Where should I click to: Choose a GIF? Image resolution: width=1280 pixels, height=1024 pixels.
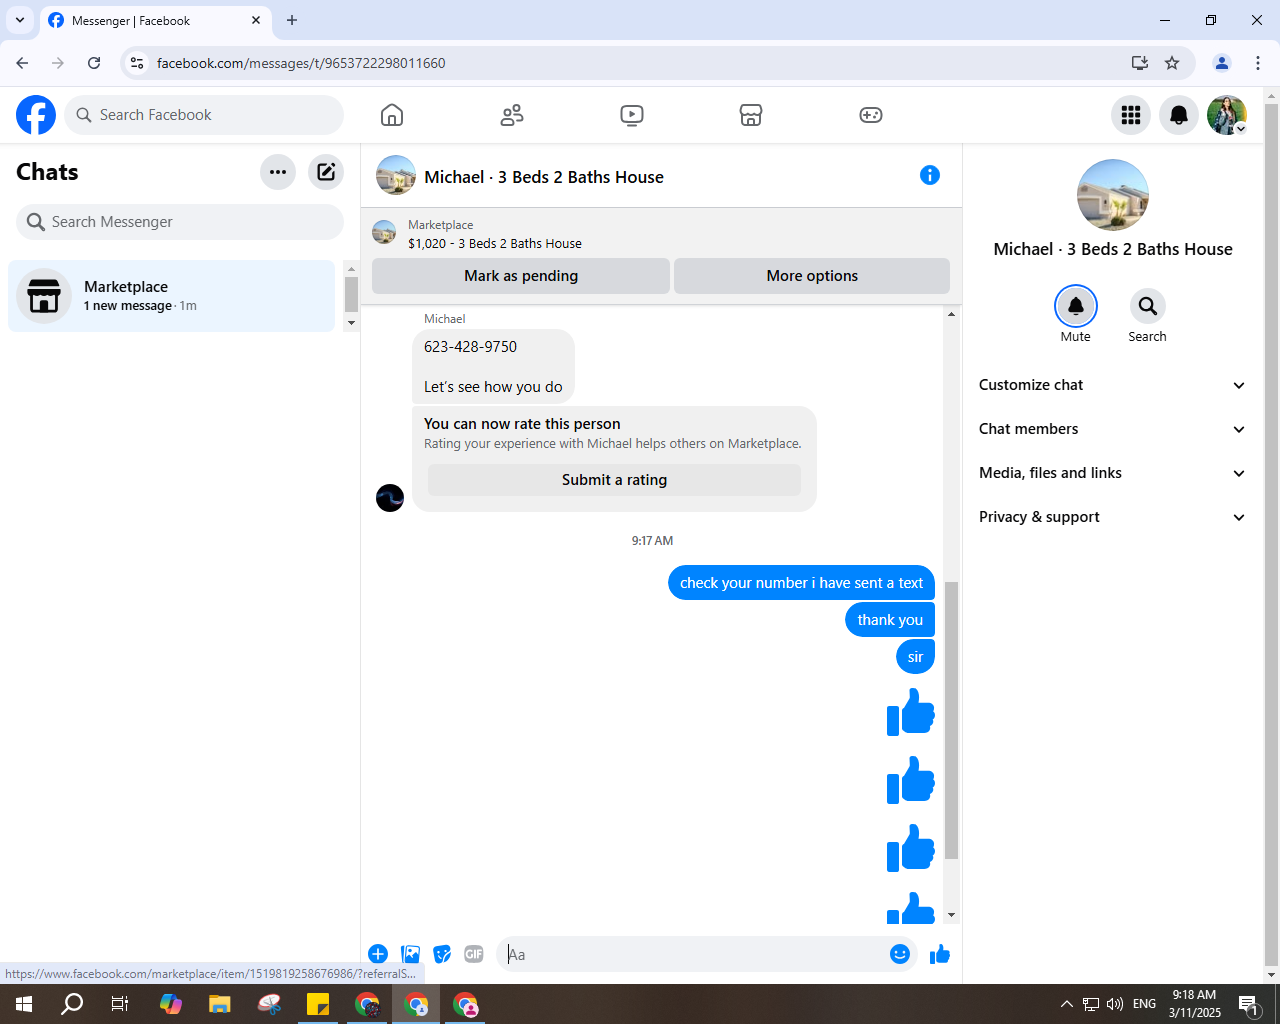pos(474,954)
